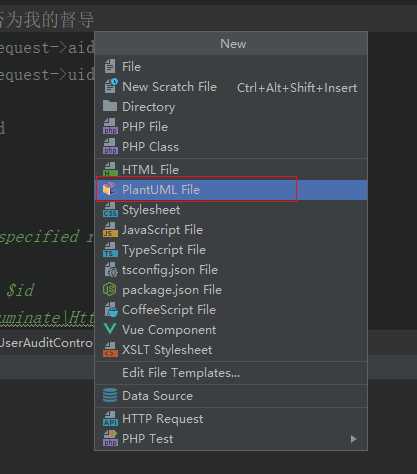Click the PlantUML File icon
Viewport: 417px width, 474px height.
(109, 189)
